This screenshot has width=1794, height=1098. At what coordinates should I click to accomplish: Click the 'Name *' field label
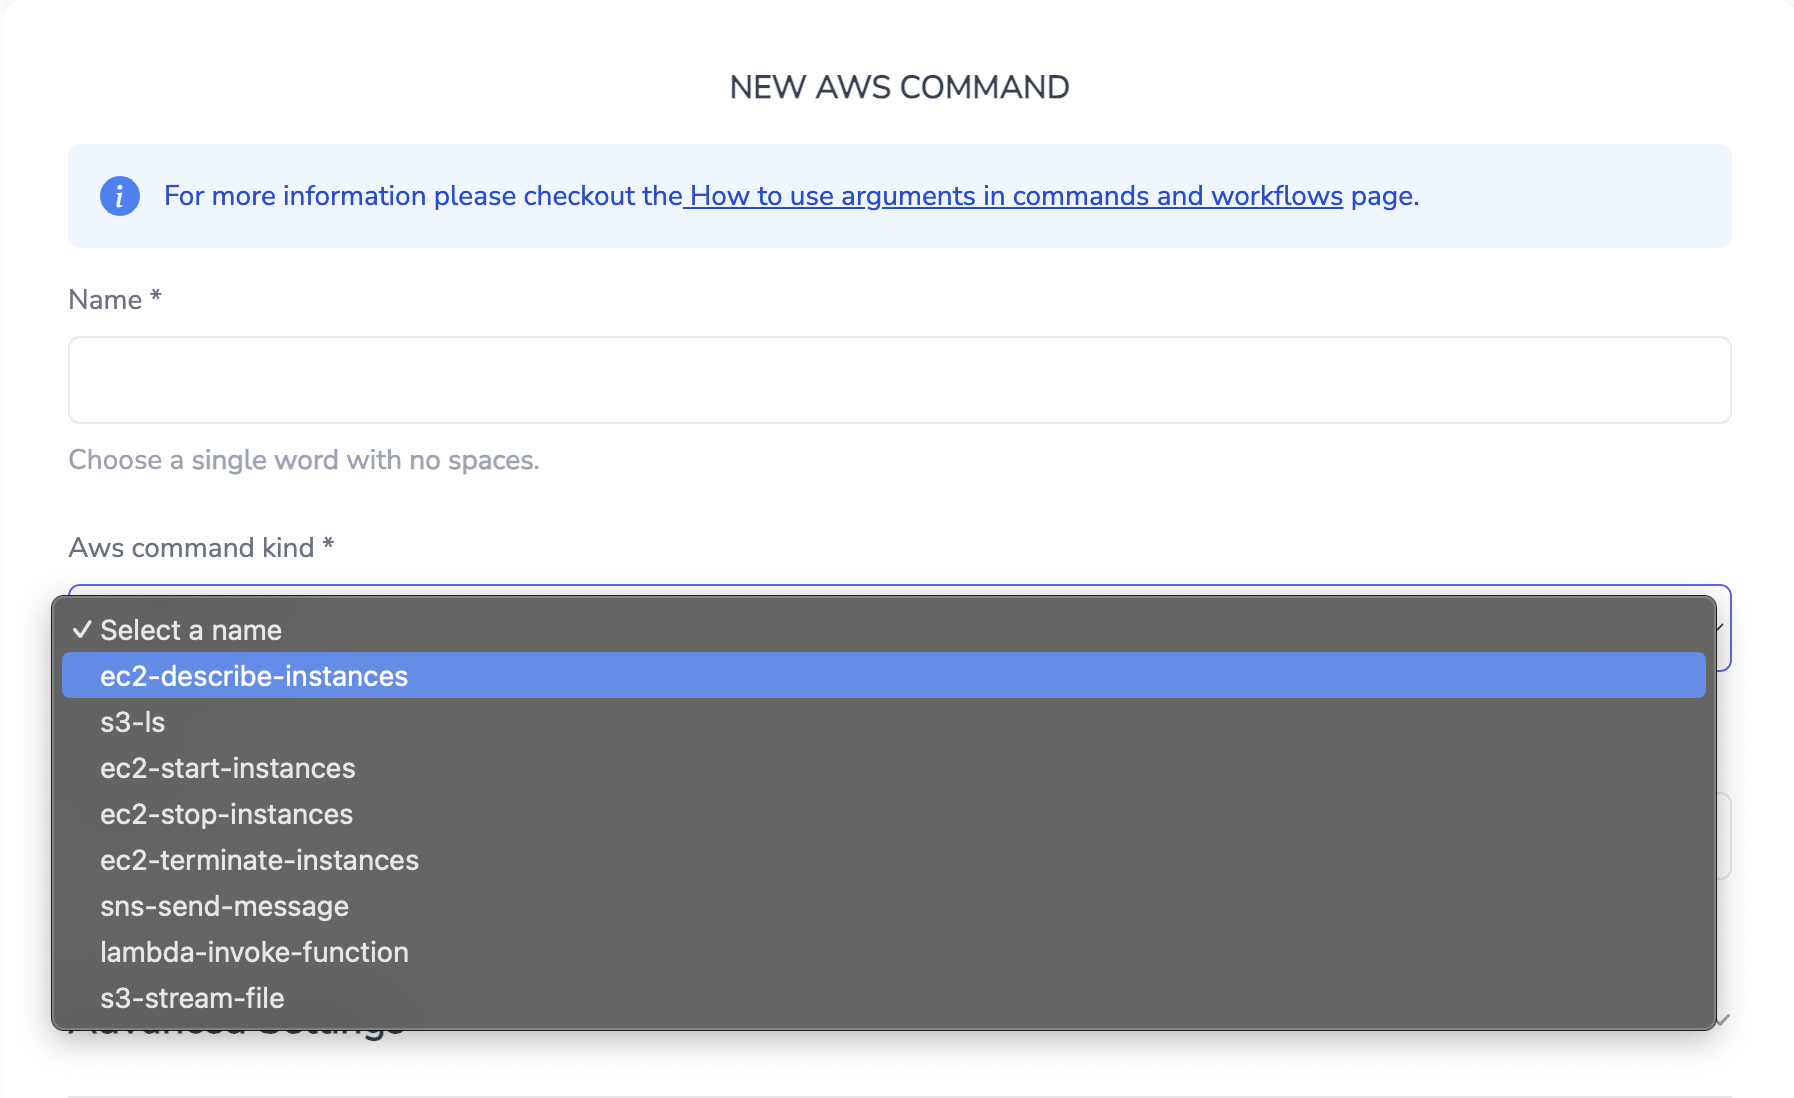point(115,300)
